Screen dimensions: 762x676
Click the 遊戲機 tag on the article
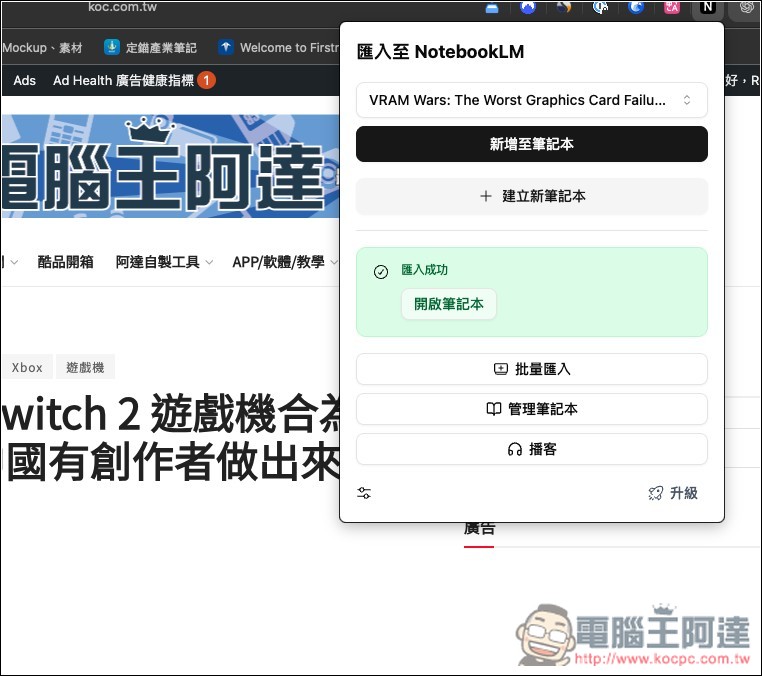point(86,367)
